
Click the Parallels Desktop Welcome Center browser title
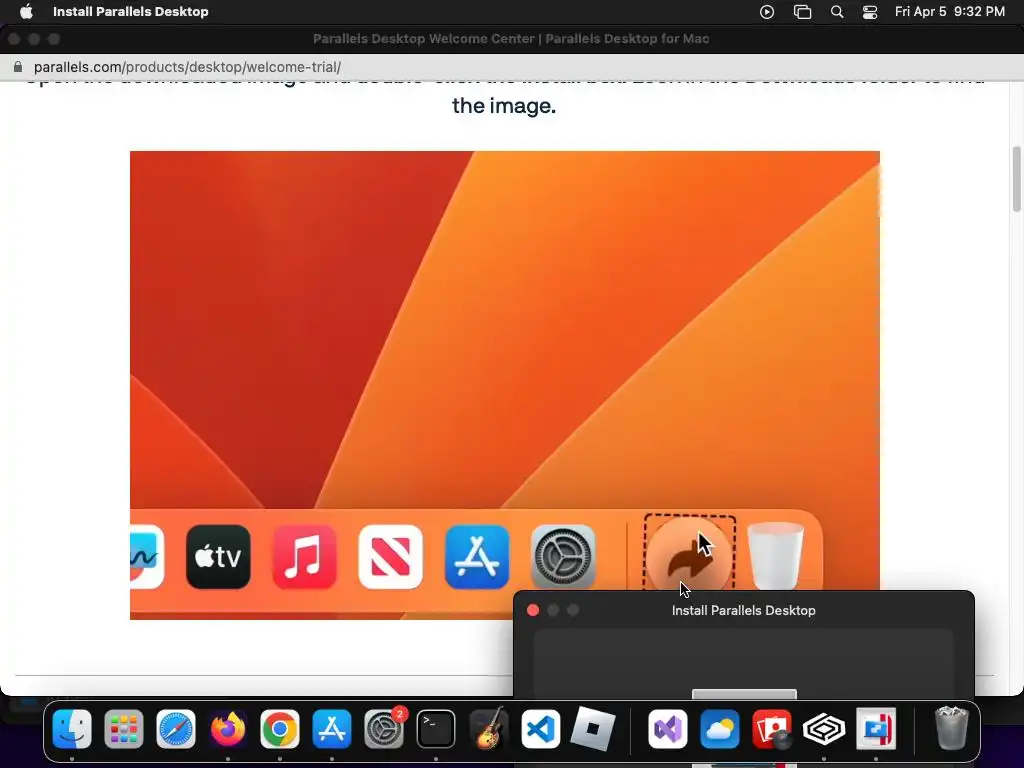(x=511, y=39)
